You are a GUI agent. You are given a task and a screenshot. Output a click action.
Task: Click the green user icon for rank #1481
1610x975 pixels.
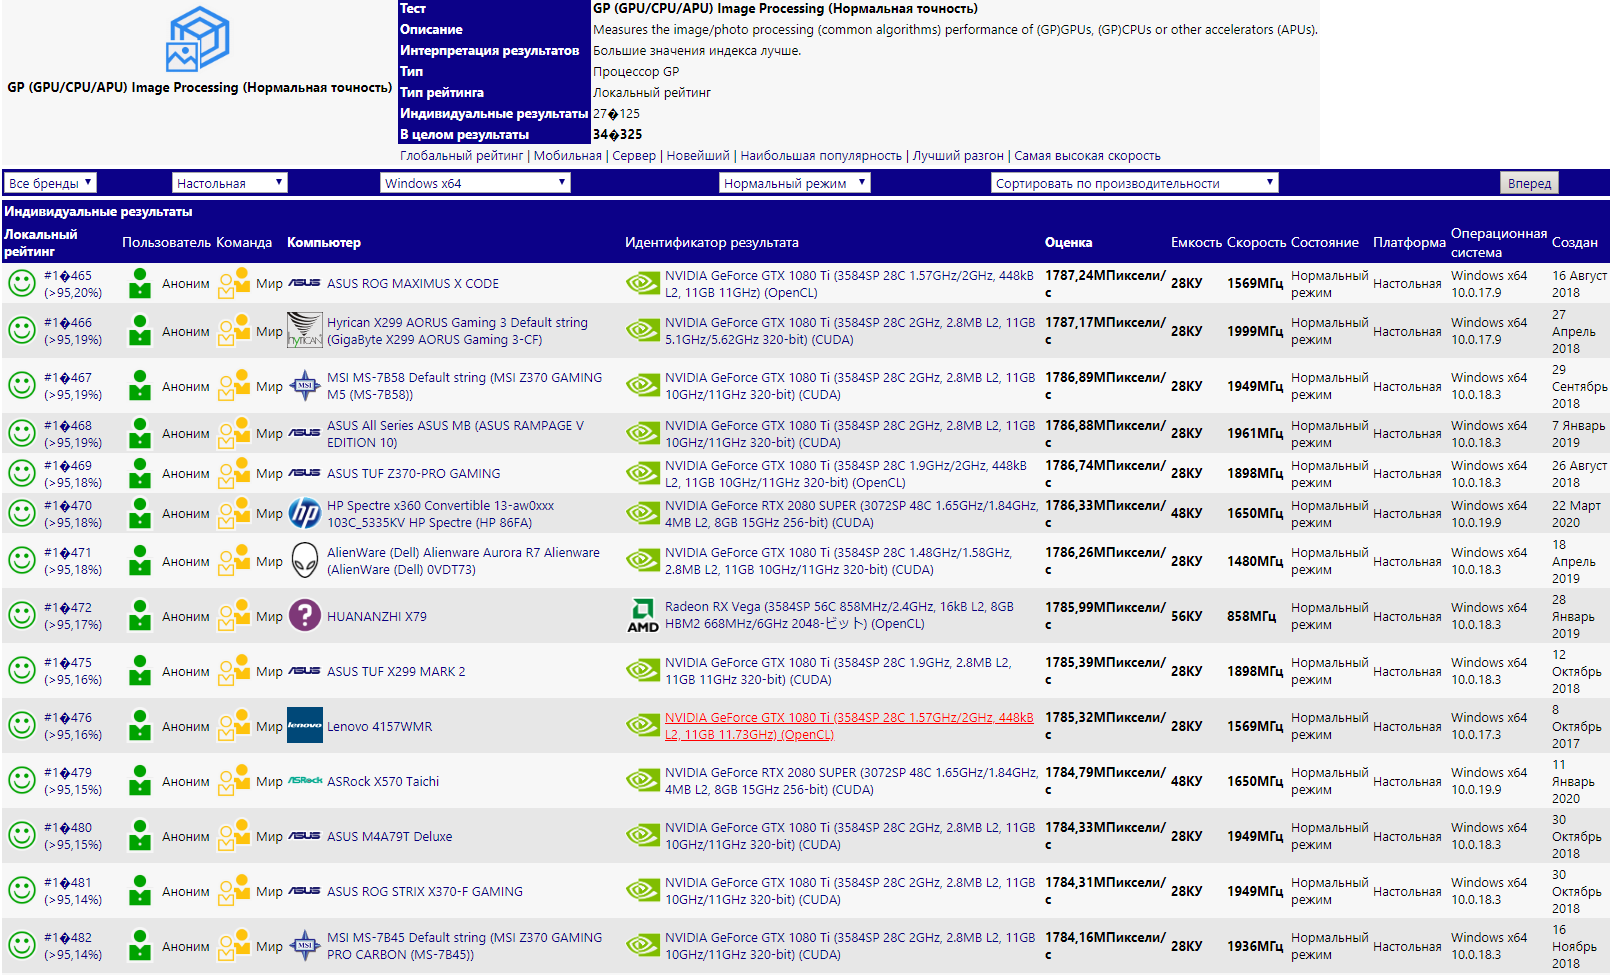(140, 891)
